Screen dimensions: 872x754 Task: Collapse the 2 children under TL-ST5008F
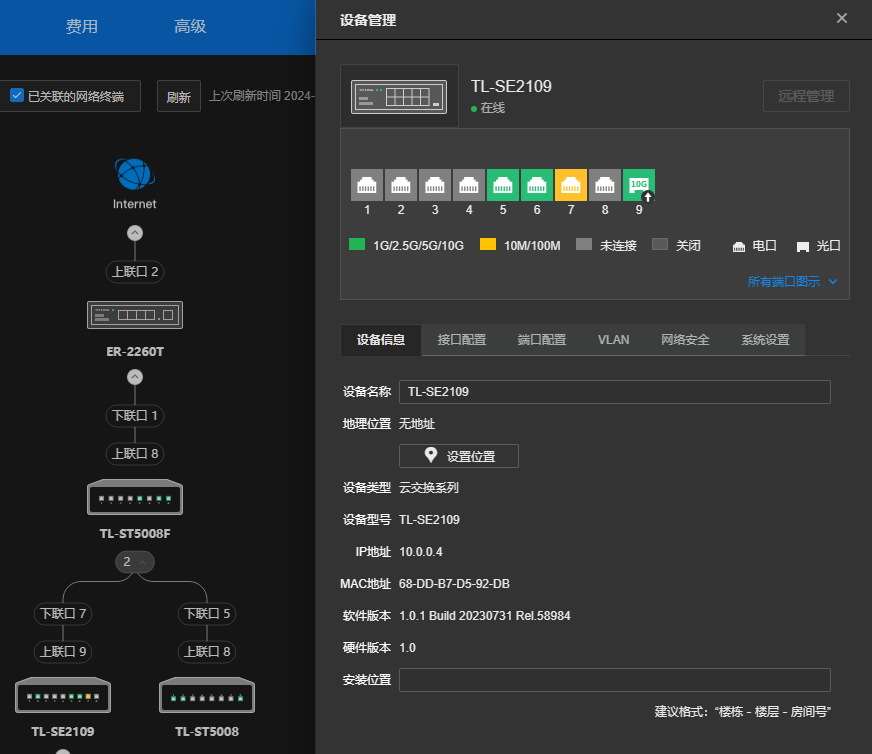coord(135,562)
